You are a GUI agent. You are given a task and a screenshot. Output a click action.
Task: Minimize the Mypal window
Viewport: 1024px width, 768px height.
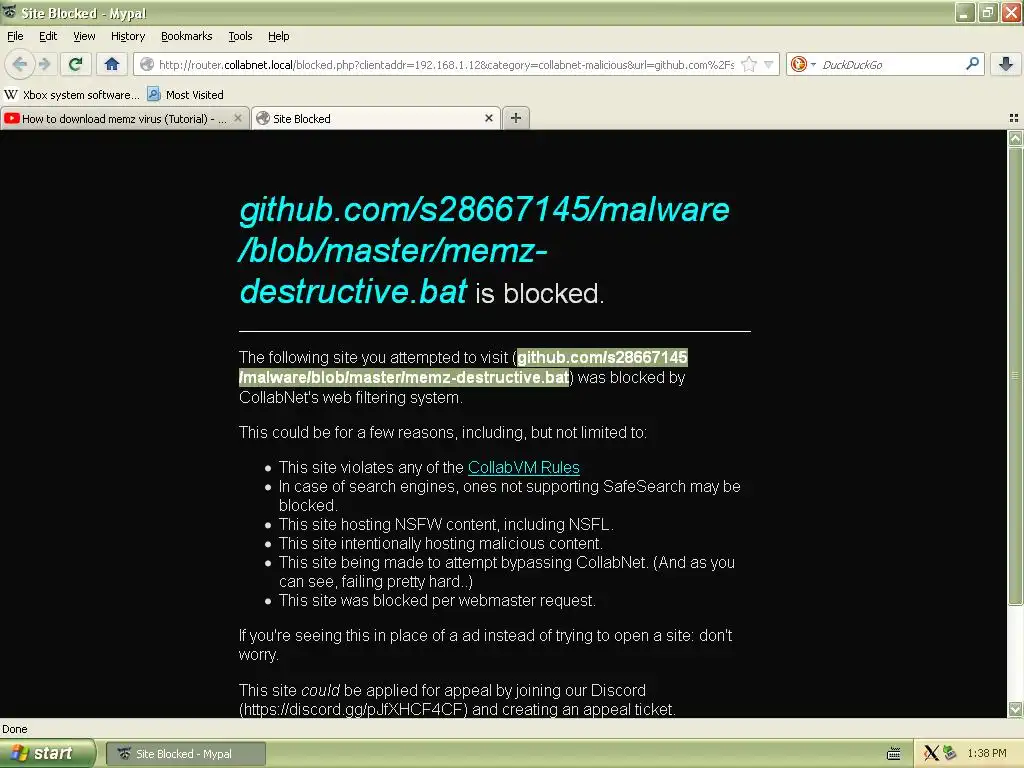965,12
